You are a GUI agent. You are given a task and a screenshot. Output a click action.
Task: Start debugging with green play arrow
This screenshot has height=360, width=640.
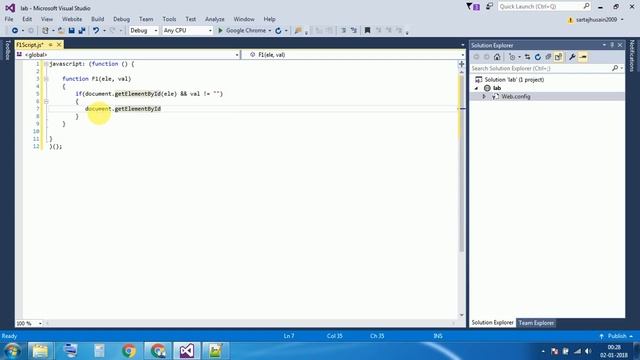click(220, 31)
